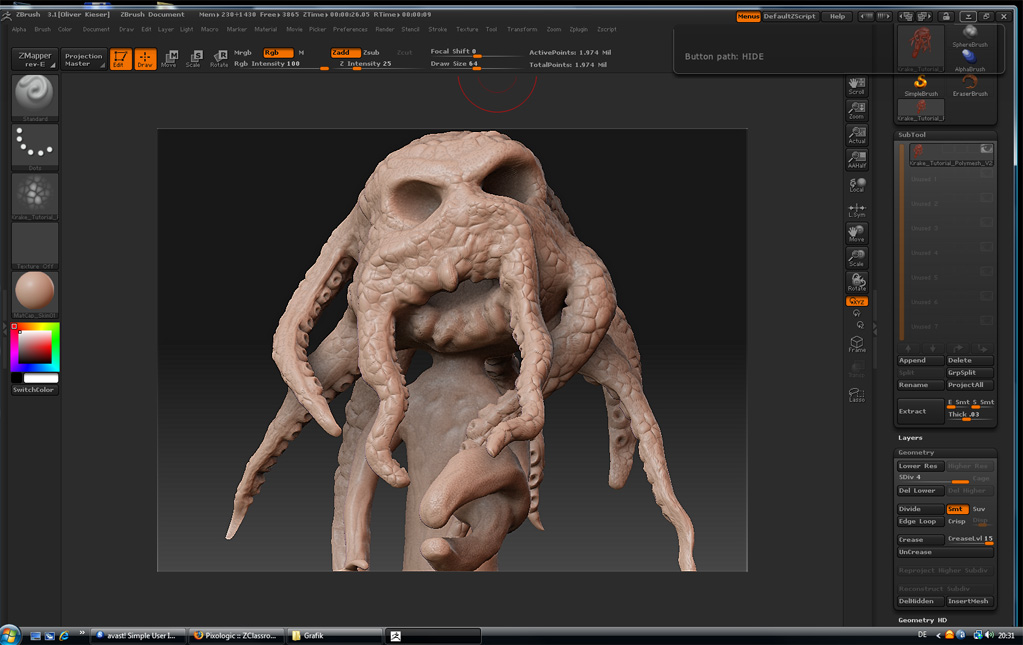Click the AAHalf view icon
This screenshot has height=645, width=1023.
point(857,160)
